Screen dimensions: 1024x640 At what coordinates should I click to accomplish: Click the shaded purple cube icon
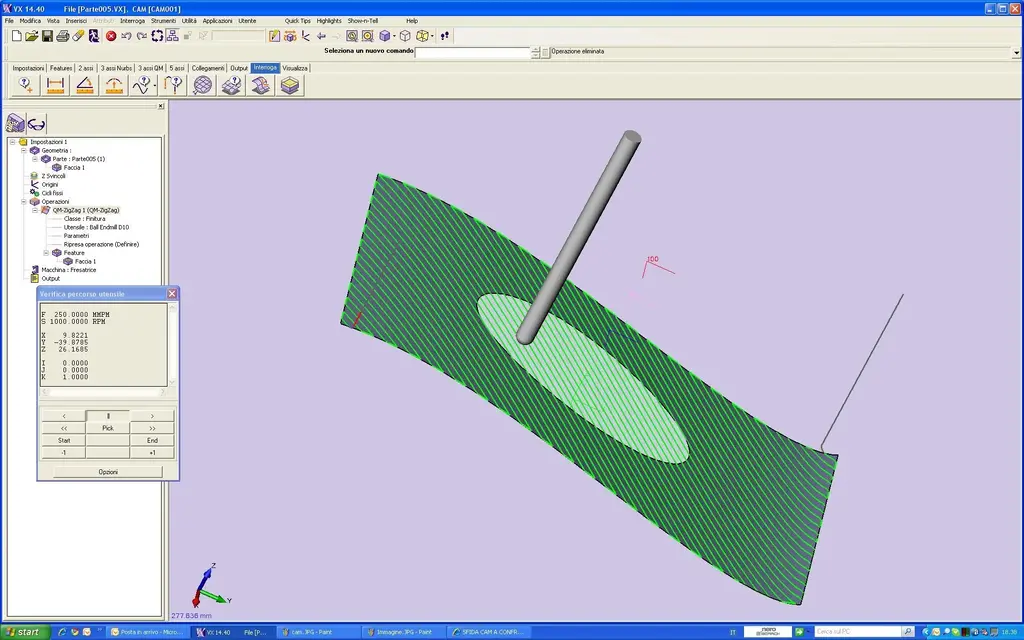pyautogui.click(x=385, y=37)
